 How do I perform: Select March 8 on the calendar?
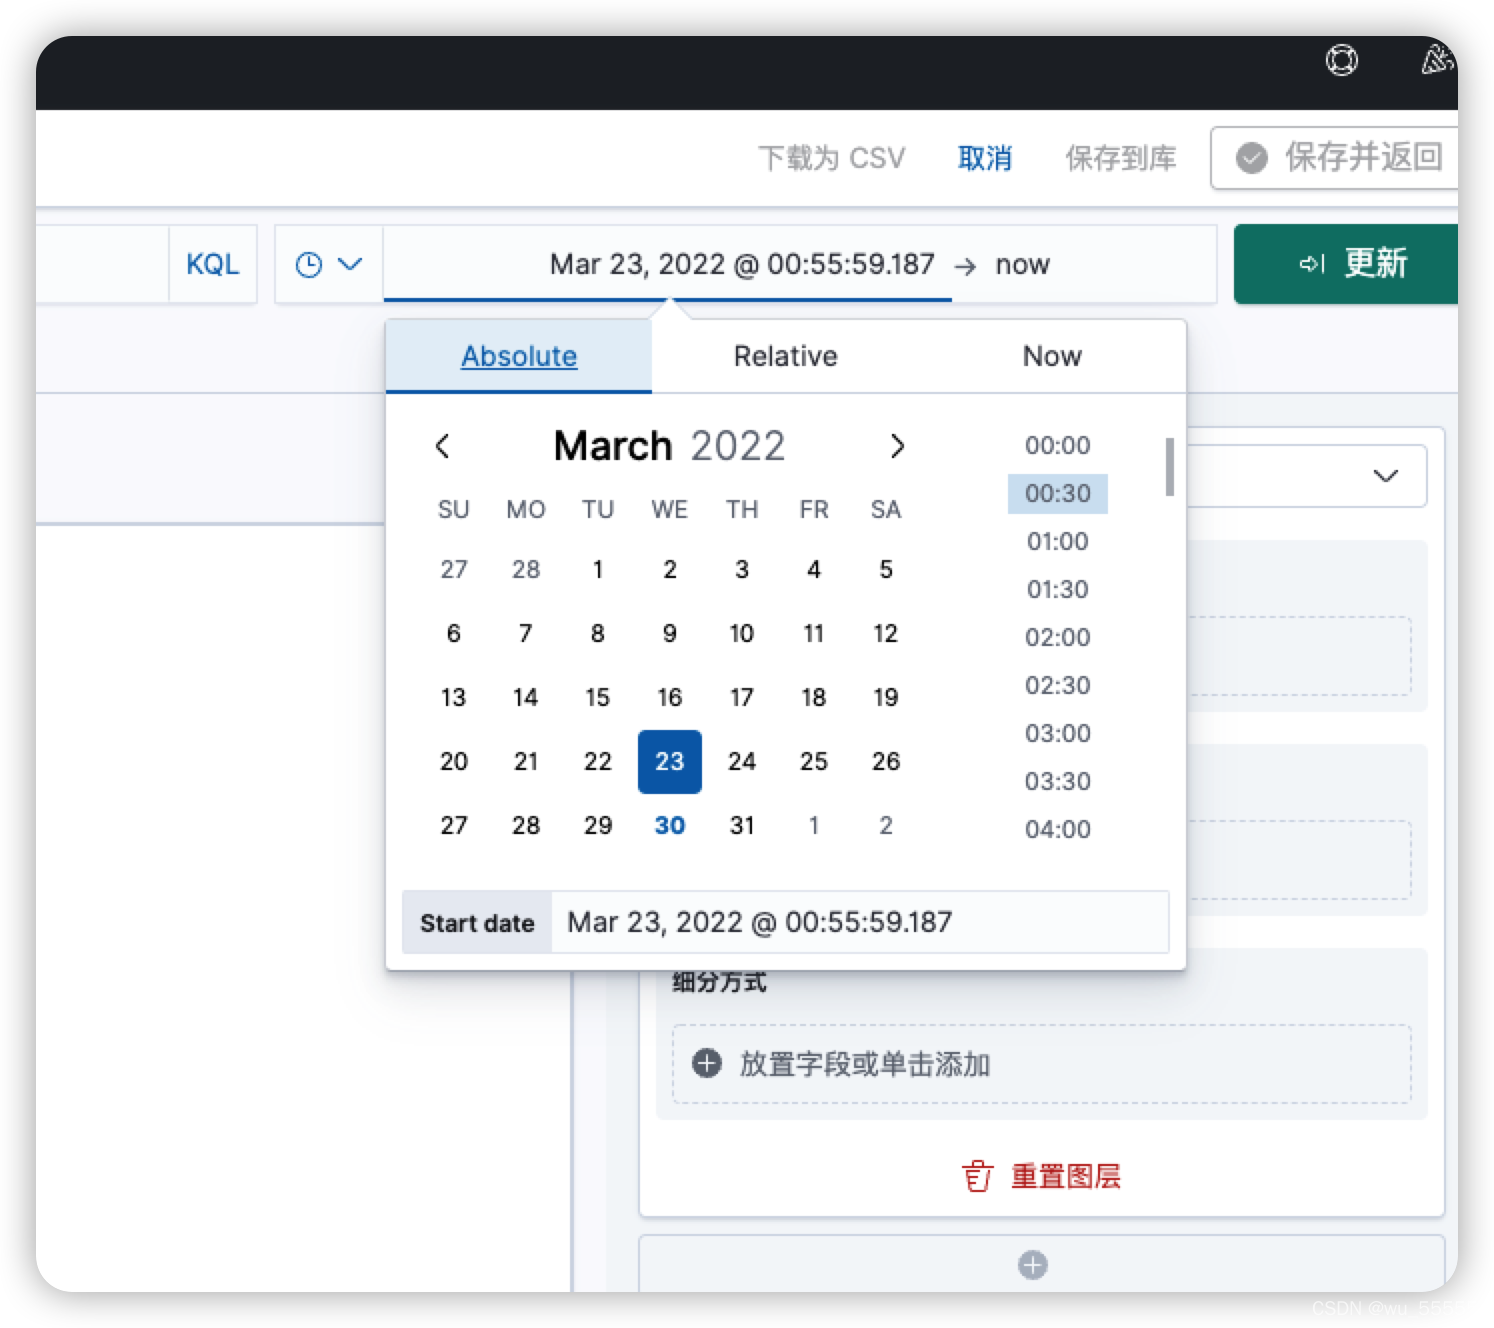(x=598, y=634)
